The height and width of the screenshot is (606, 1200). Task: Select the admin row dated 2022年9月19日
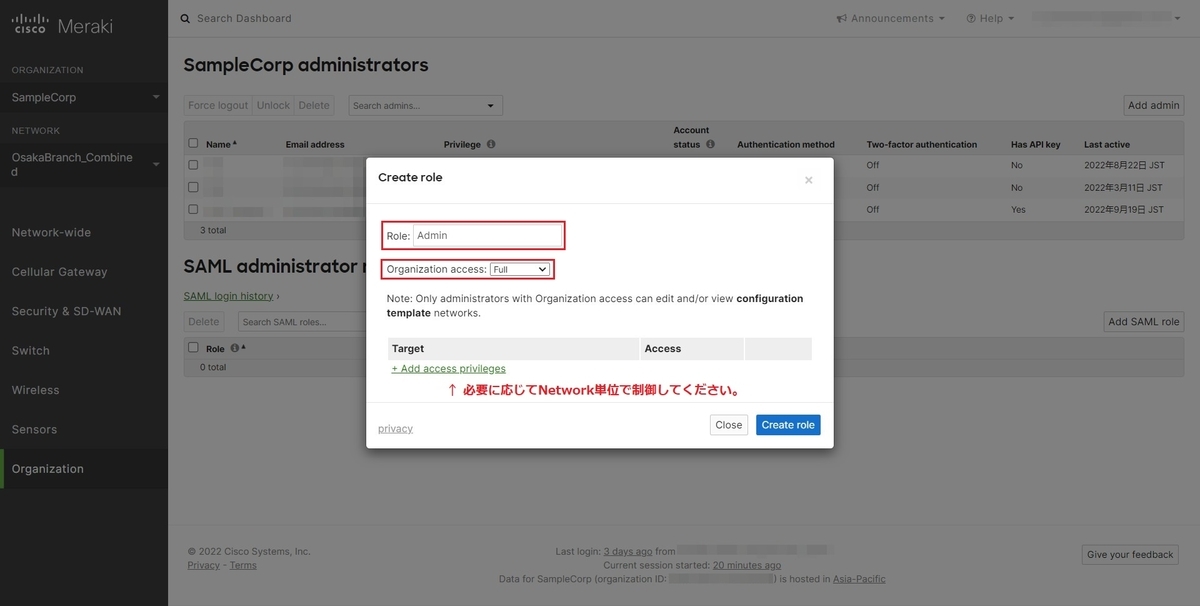pyautogui.click(x=193, y=210)
